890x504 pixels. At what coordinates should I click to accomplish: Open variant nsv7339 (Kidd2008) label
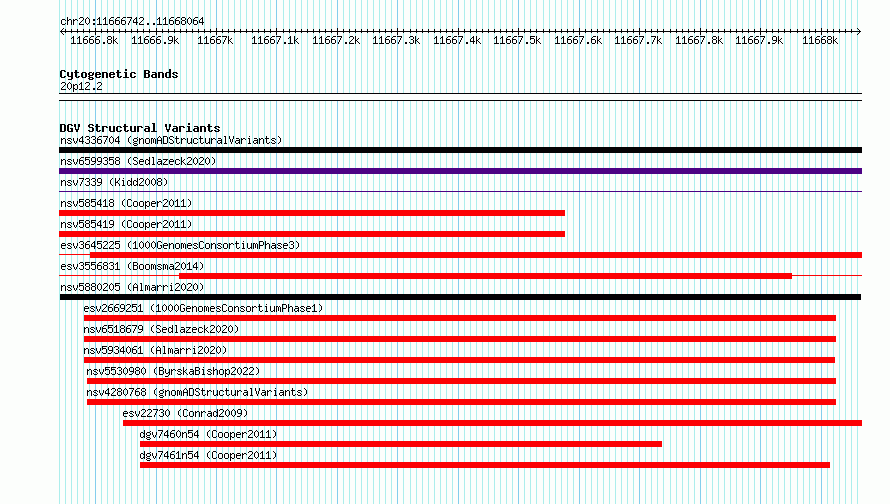click(x=114, y=182)
